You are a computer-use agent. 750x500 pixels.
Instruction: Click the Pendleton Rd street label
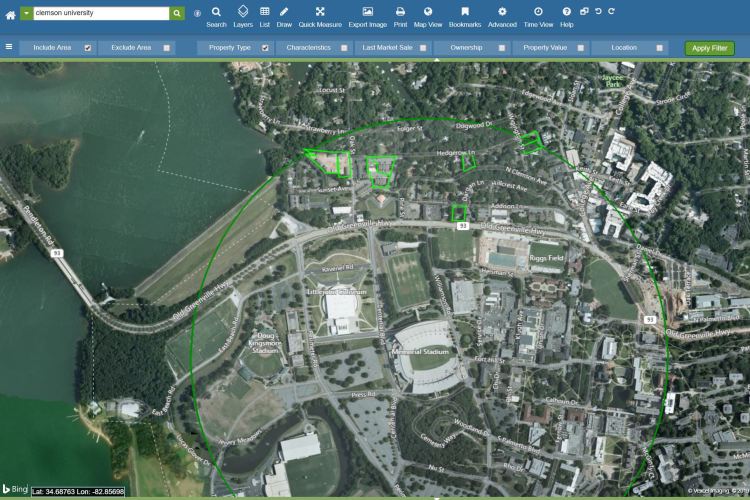(37, 226)
